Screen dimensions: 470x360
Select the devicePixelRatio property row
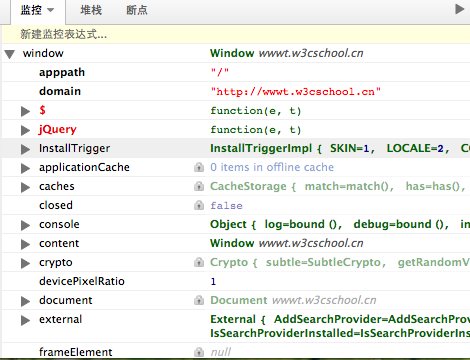click(236, 281)
